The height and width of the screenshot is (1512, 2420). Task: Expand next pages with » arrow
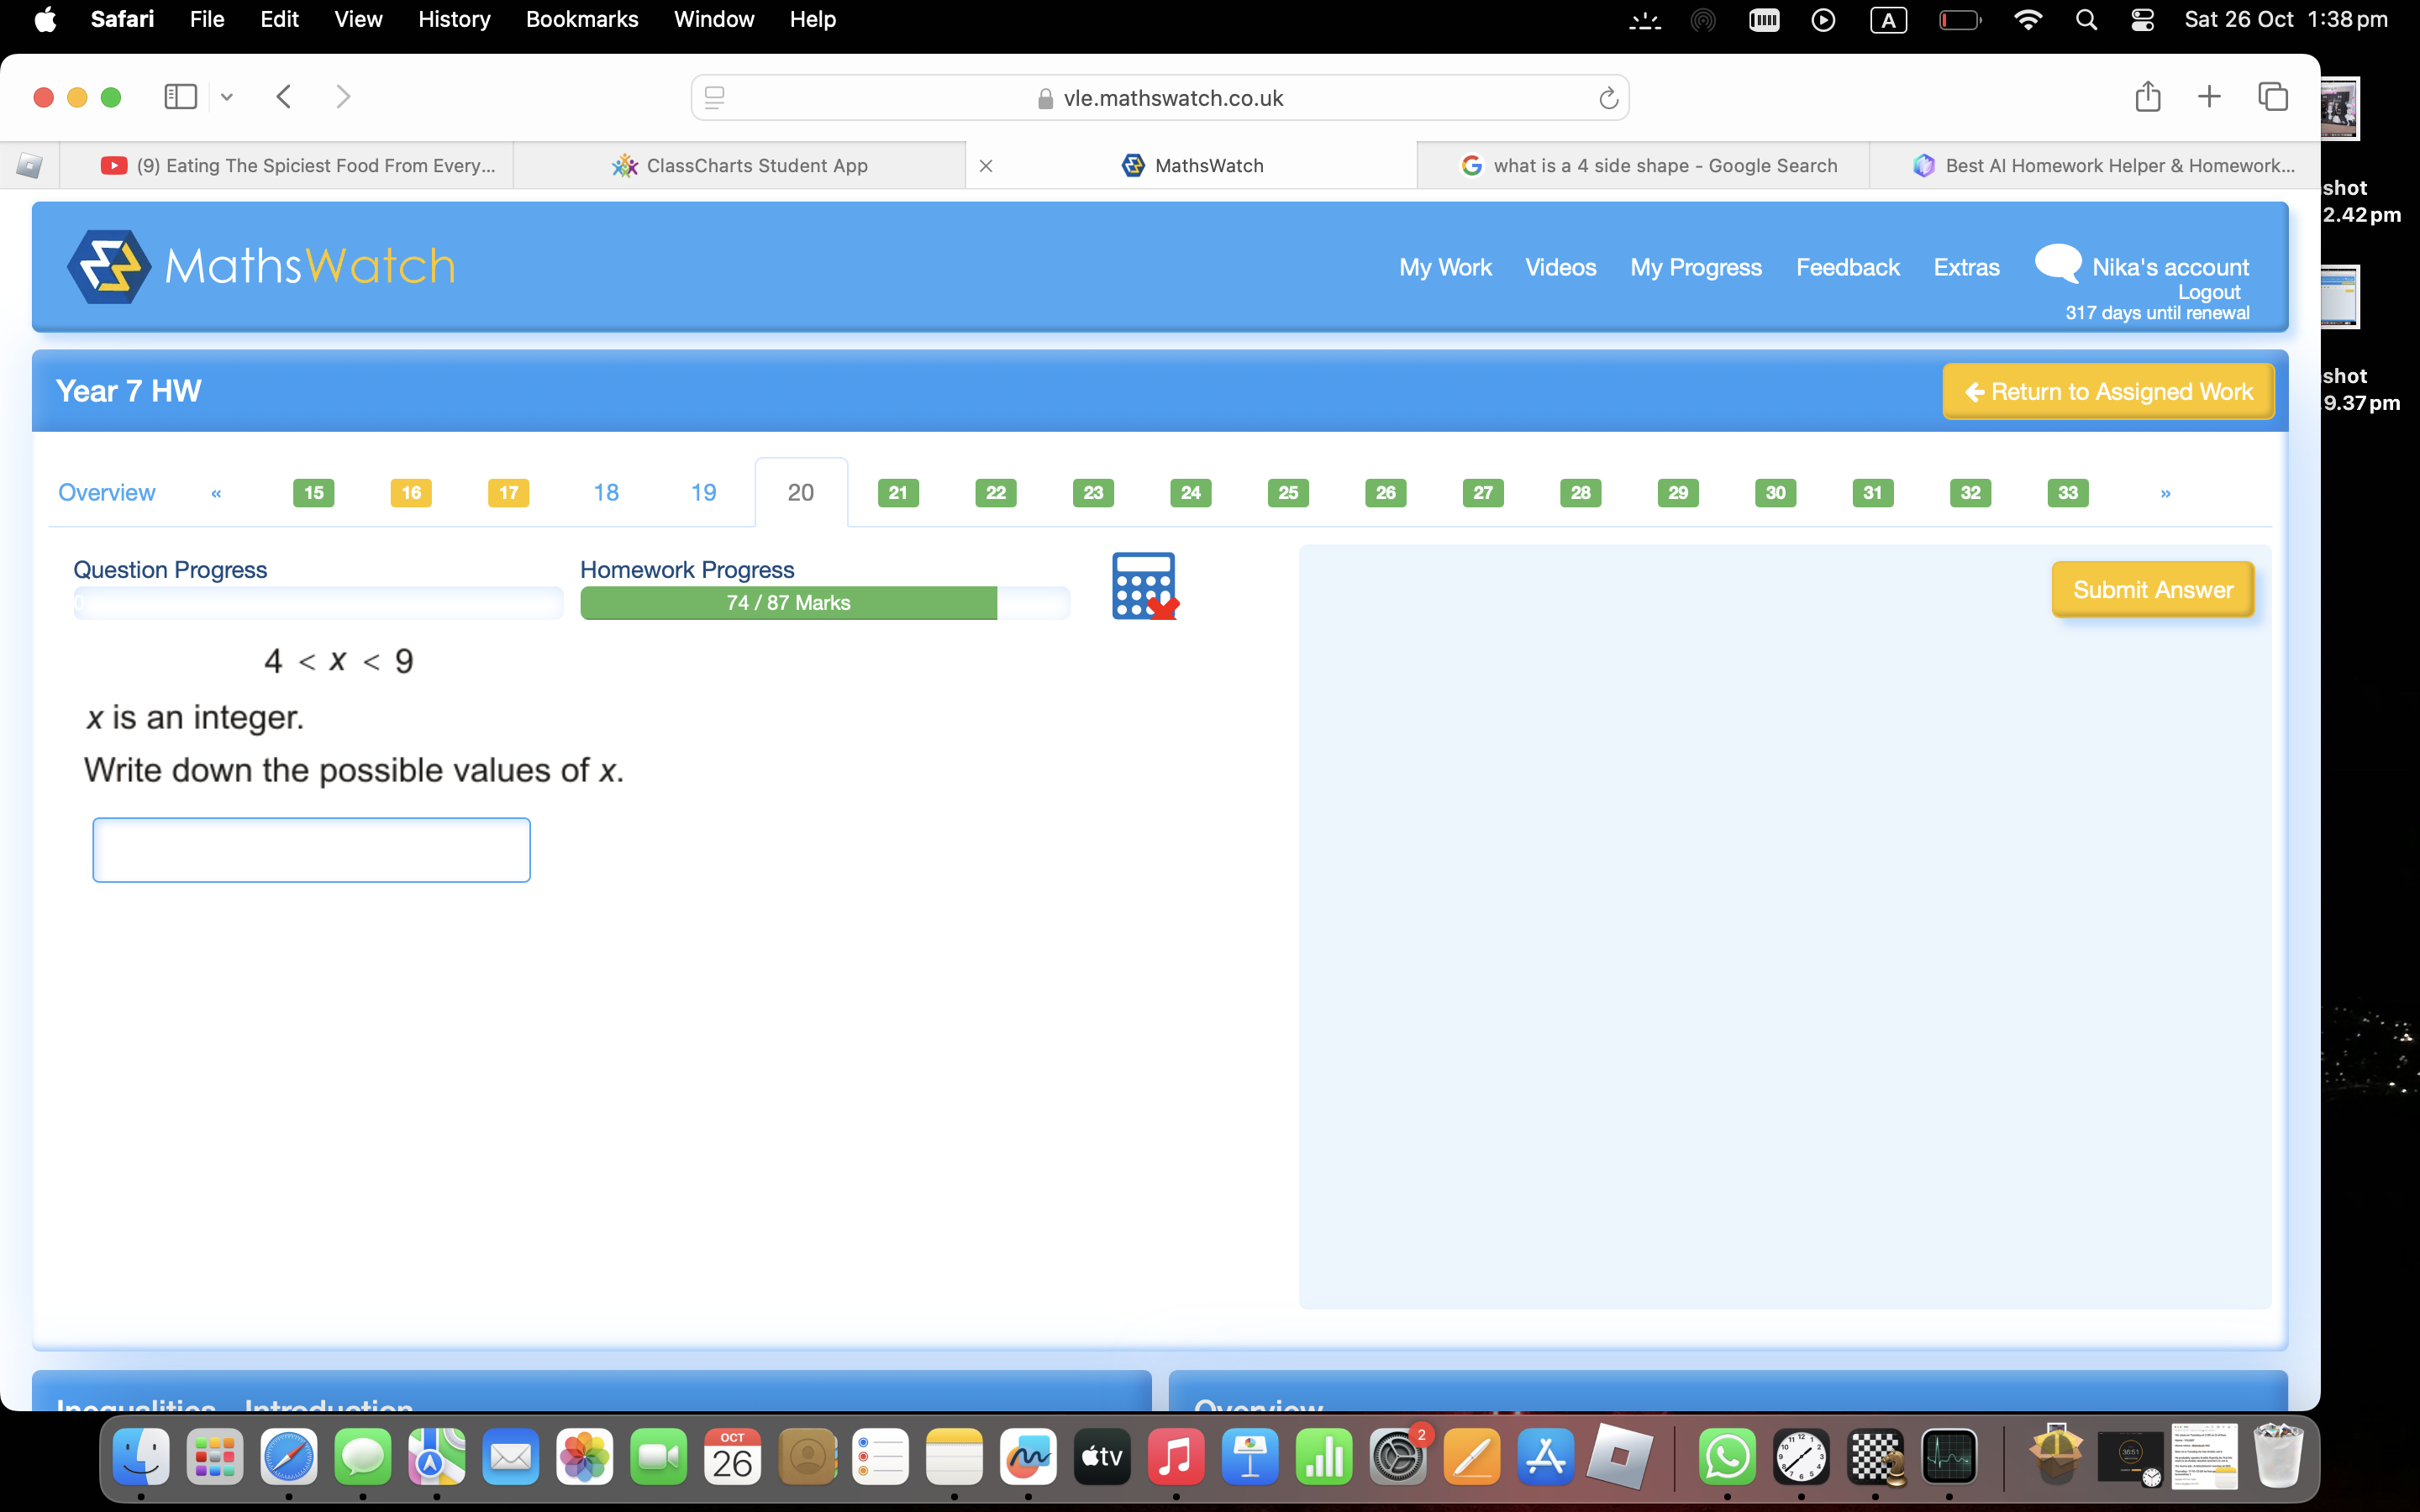point(2165,491)
